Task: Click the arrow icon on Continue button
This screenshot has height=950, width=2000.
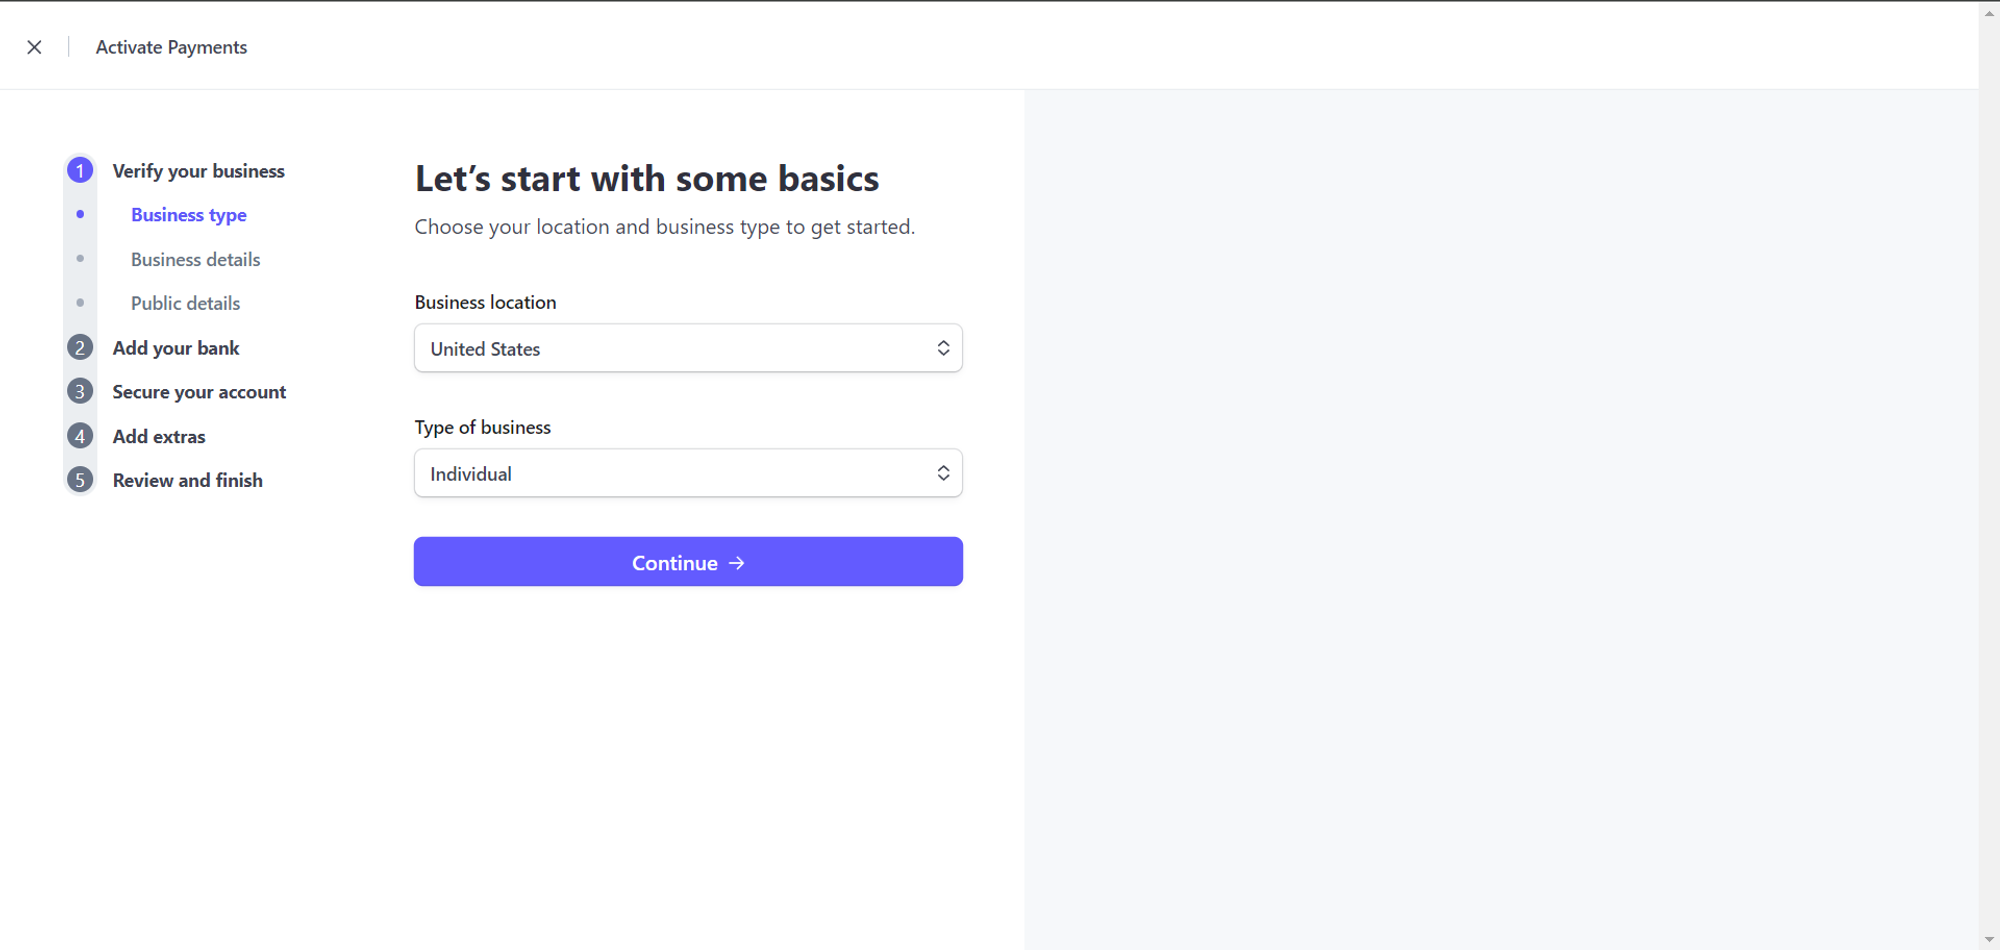Action: pos(737,563)
